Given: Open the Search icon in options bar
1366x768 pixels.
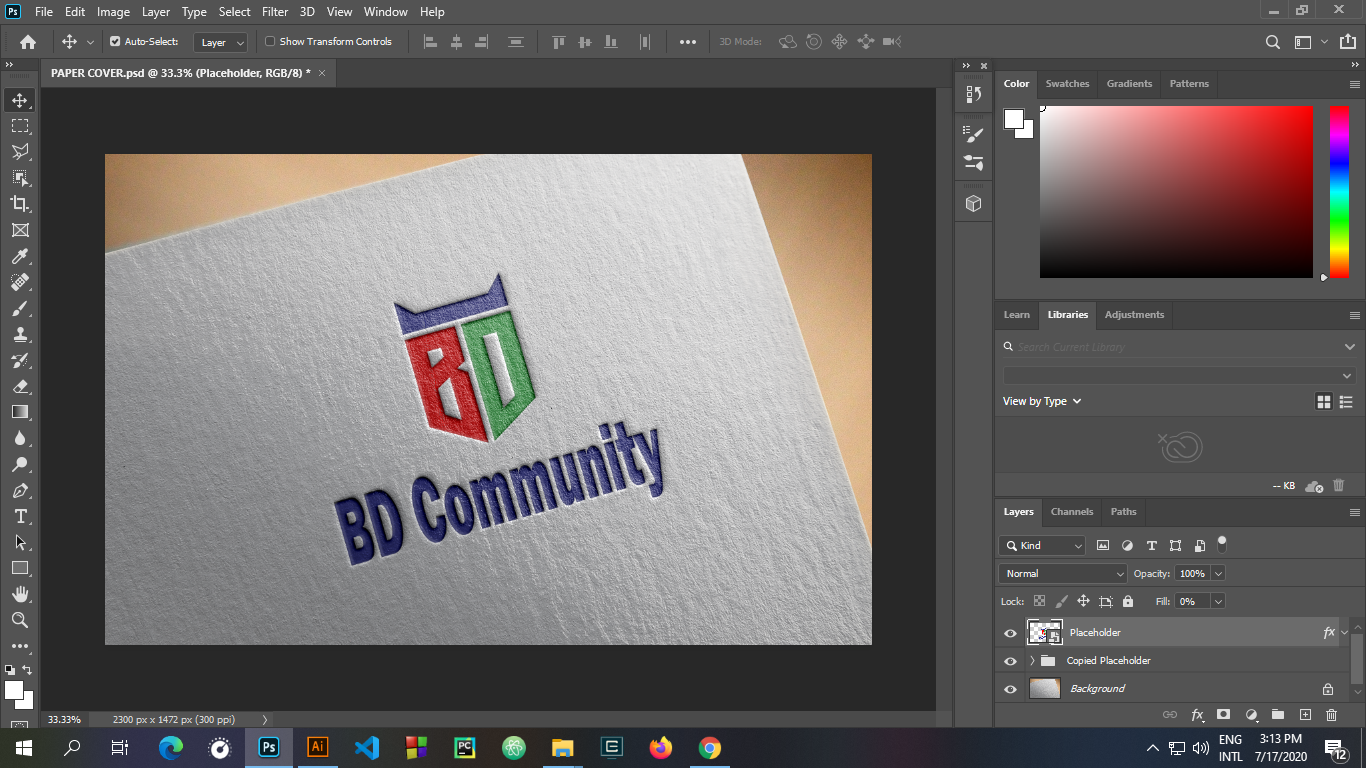Looking at the screenshot, I should 1273,42.
